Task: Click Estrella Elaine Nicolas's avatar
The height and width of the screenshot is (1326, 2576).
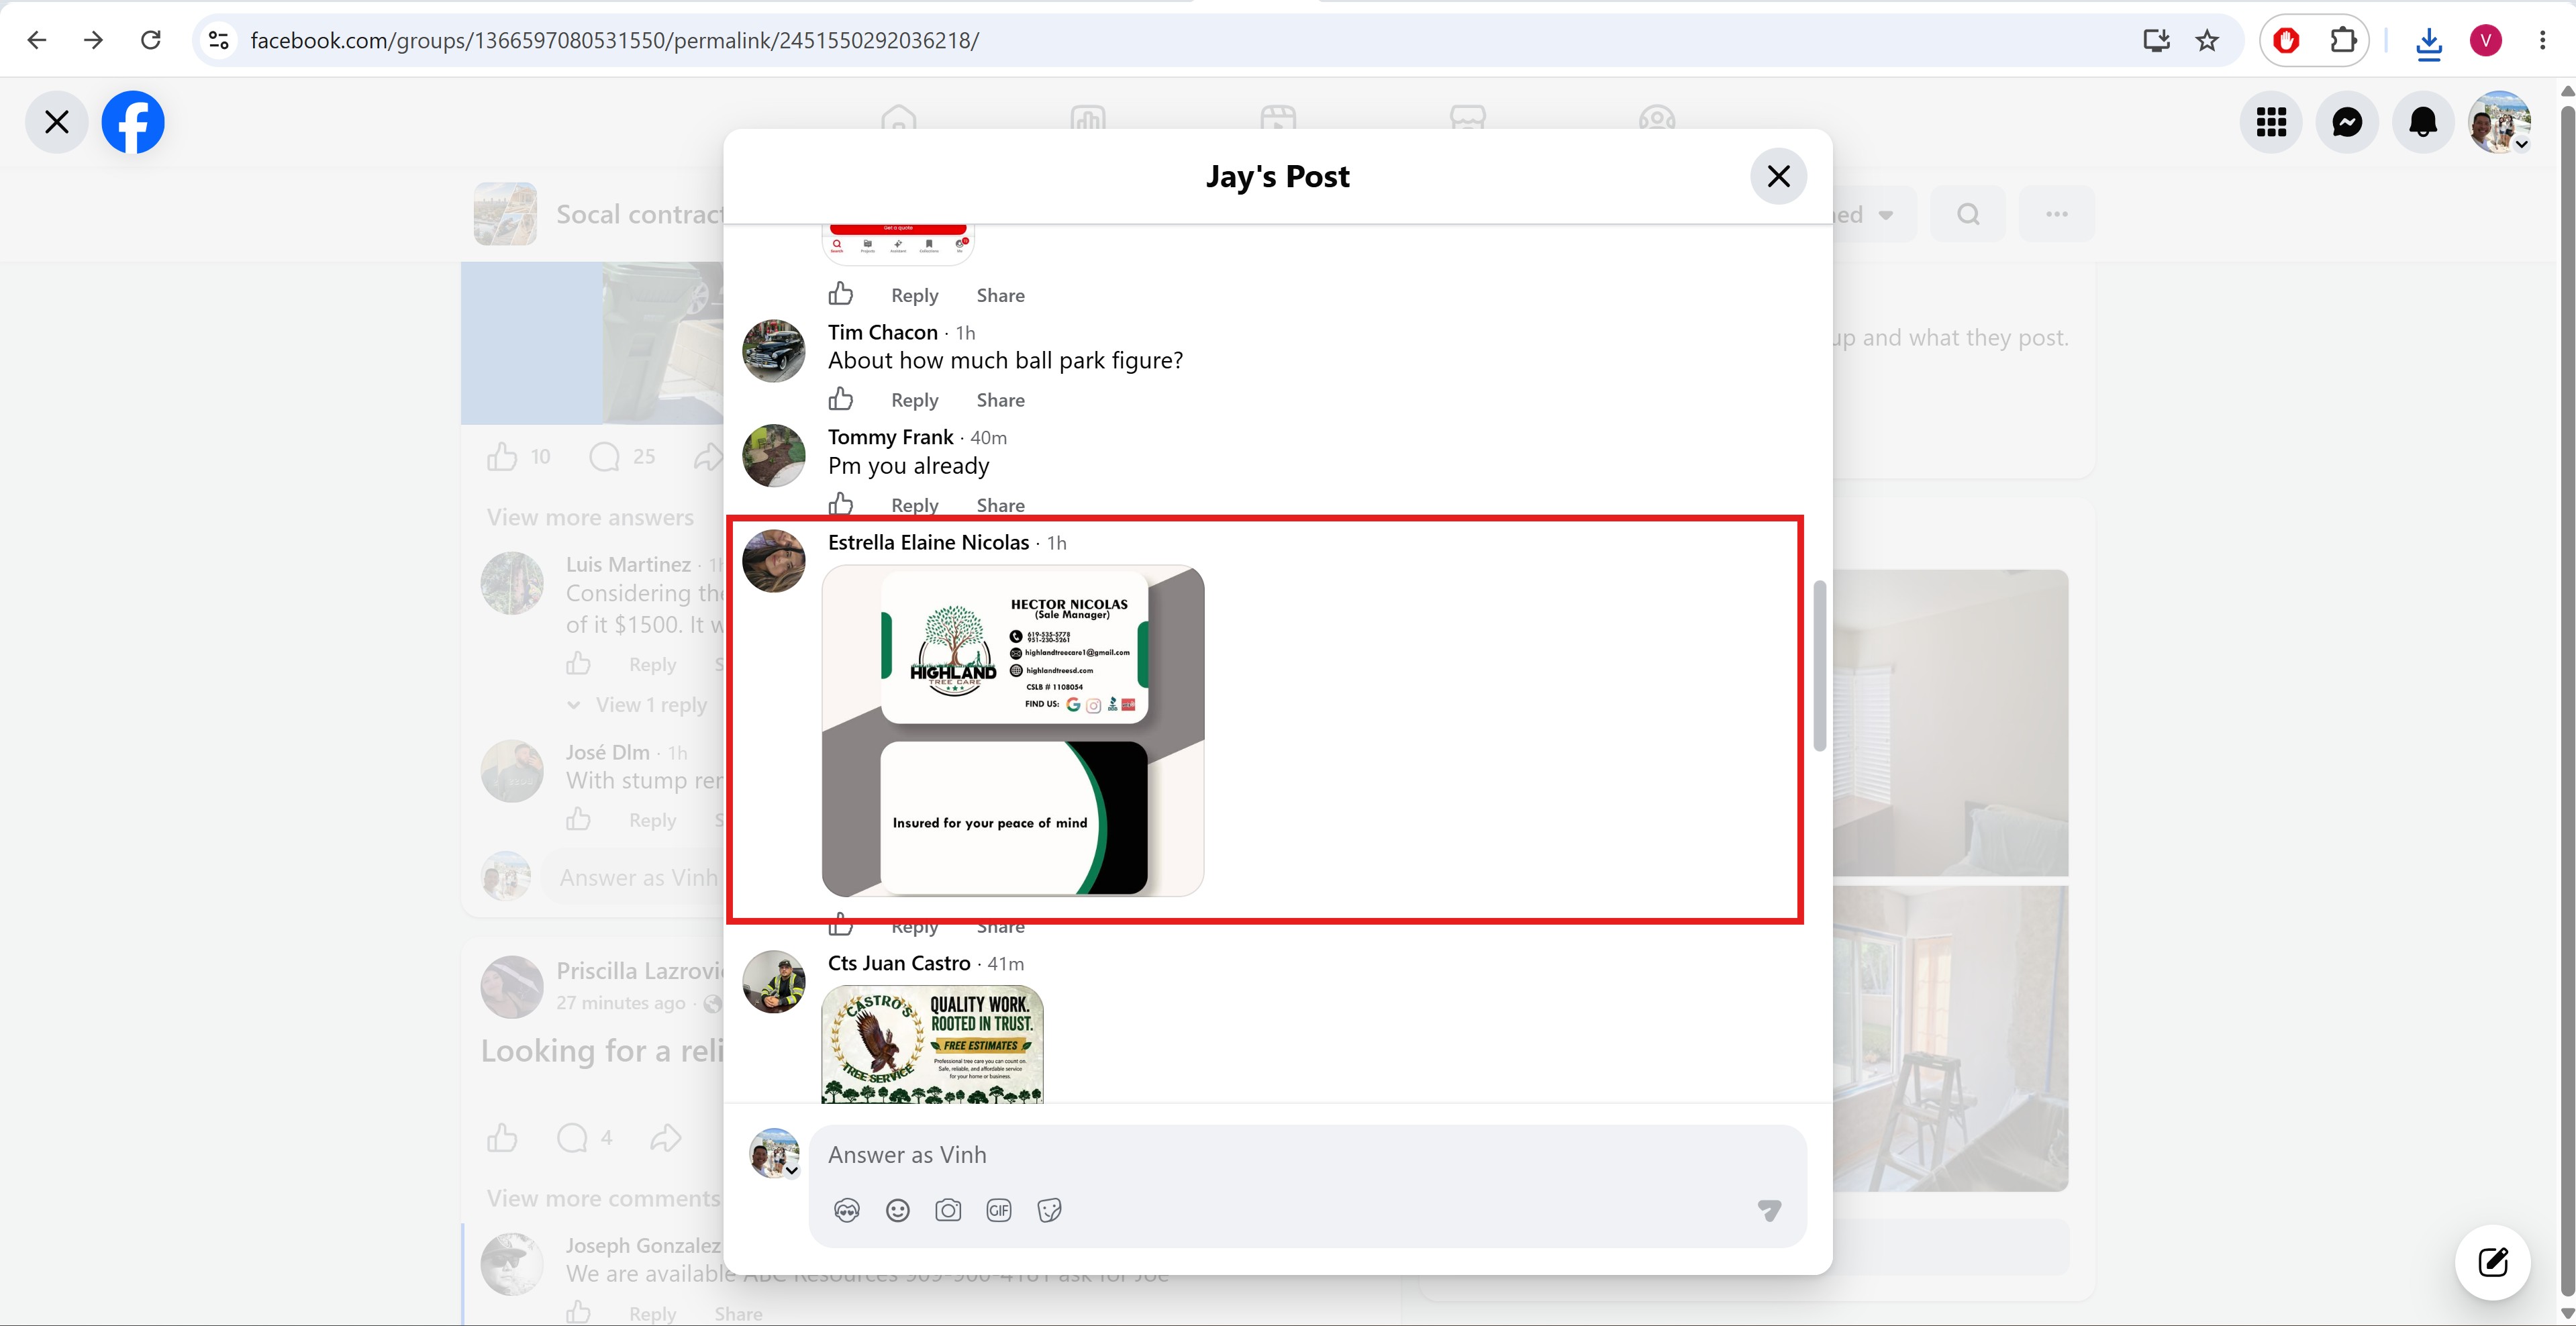Action: 773,561
